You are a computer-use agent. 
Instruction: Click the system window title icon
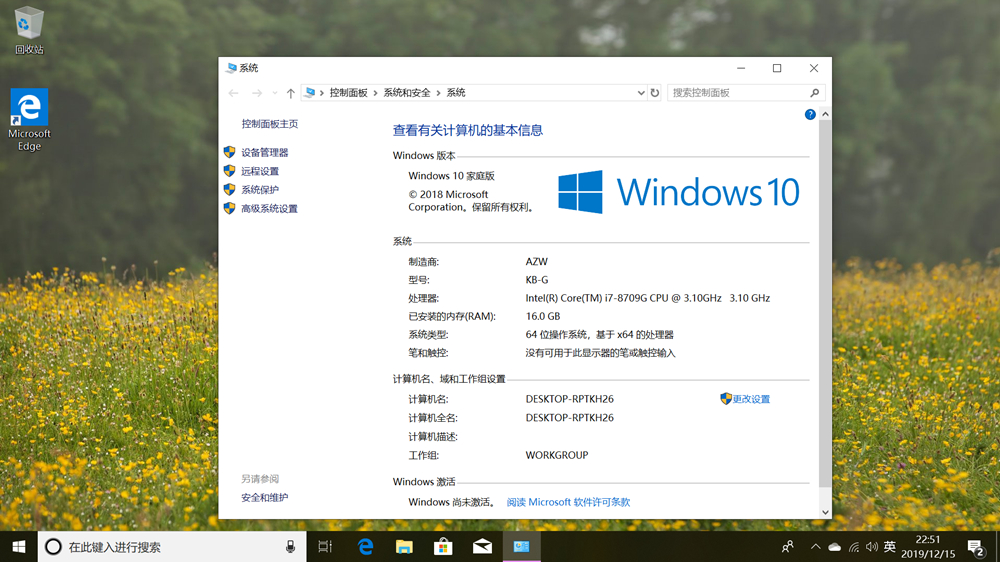coord(232,68)
